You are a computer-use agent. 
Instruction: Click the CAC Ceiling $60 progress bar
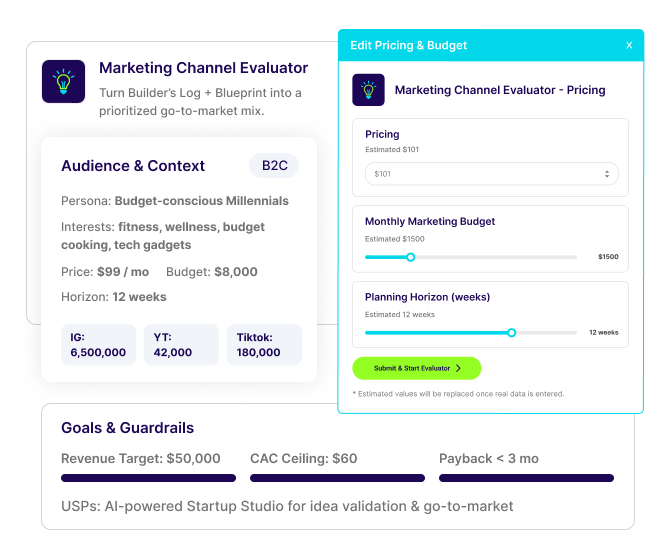point(337,478)
